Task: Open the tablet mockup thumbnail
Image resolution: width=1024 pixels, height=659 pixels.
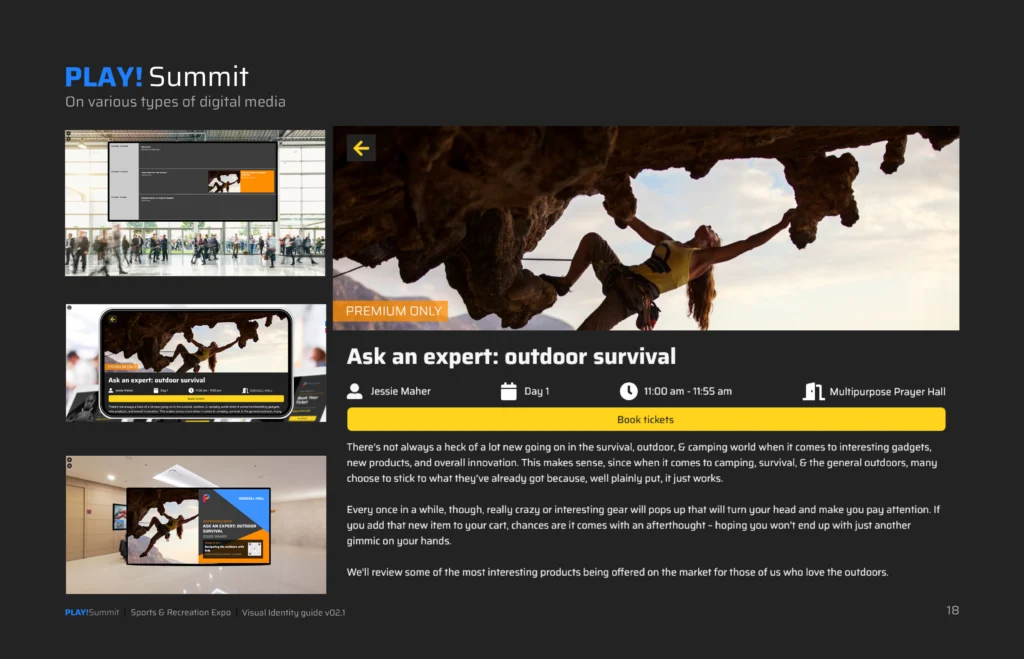Action: tap(196, 362)
